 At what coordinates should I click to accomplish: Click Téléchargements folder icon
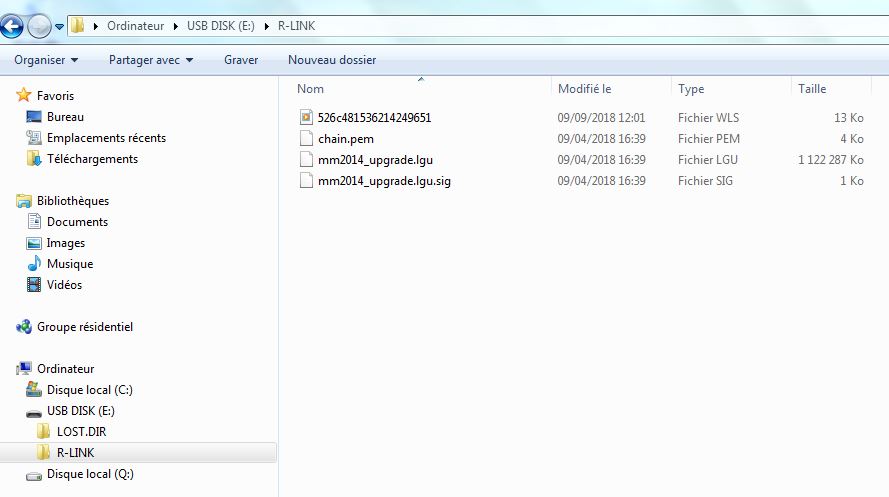click(34, 158)
